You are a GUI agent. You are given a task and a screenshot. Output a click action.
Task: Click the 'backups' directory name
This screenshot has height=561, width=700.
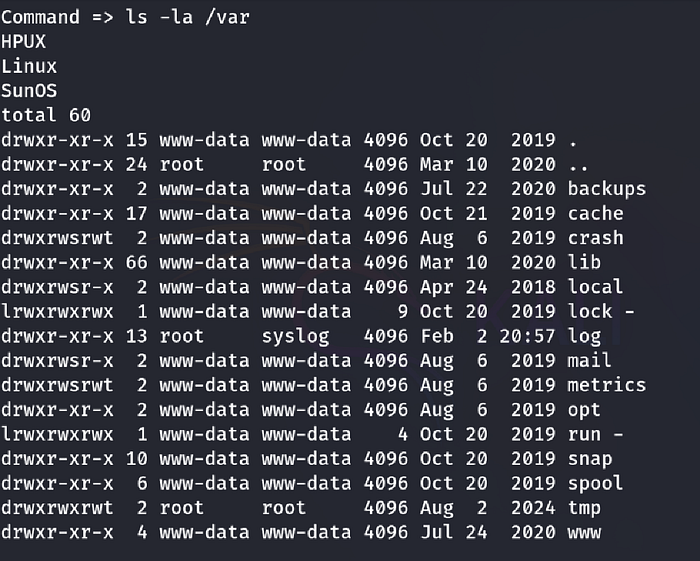click(607, 189)
